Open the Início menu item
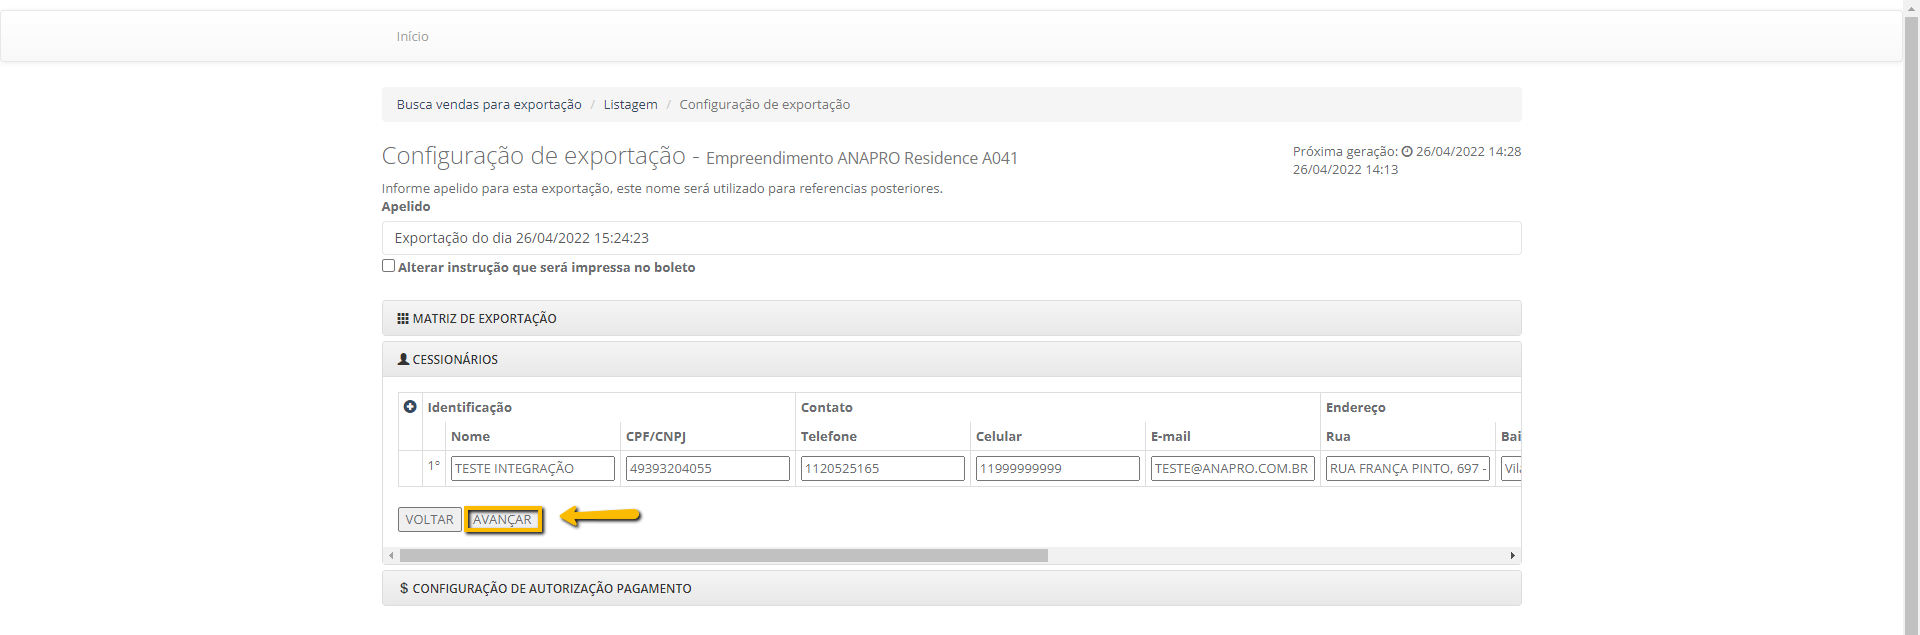This screenshot has width=1920, height=635. coord(412,37)
